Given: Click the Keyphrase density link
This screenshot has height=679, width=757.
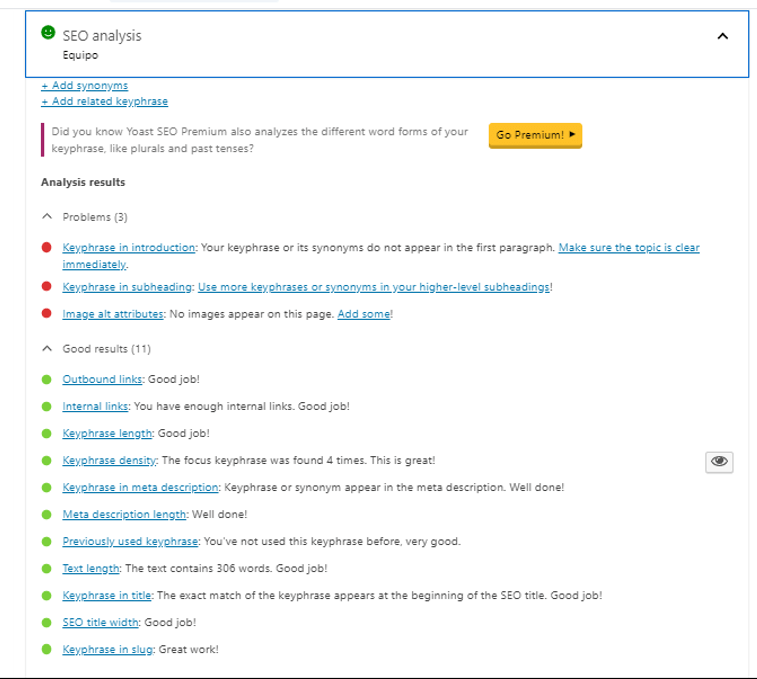Looking at the screenshot, I should point(109,461).
